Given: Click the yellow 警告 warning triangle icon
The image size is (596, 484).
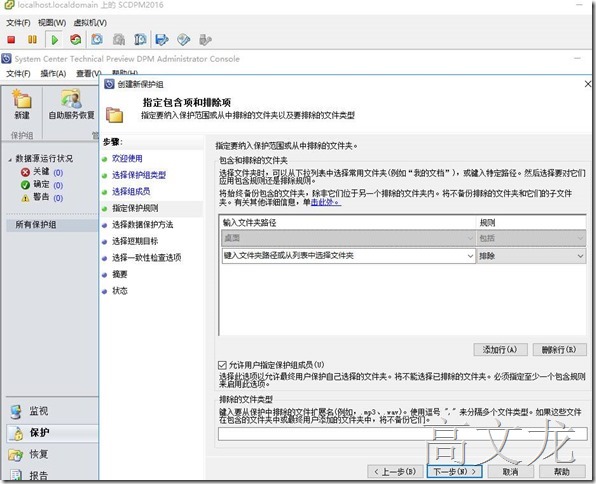Looking at the screenshot, I should point(25,198).
